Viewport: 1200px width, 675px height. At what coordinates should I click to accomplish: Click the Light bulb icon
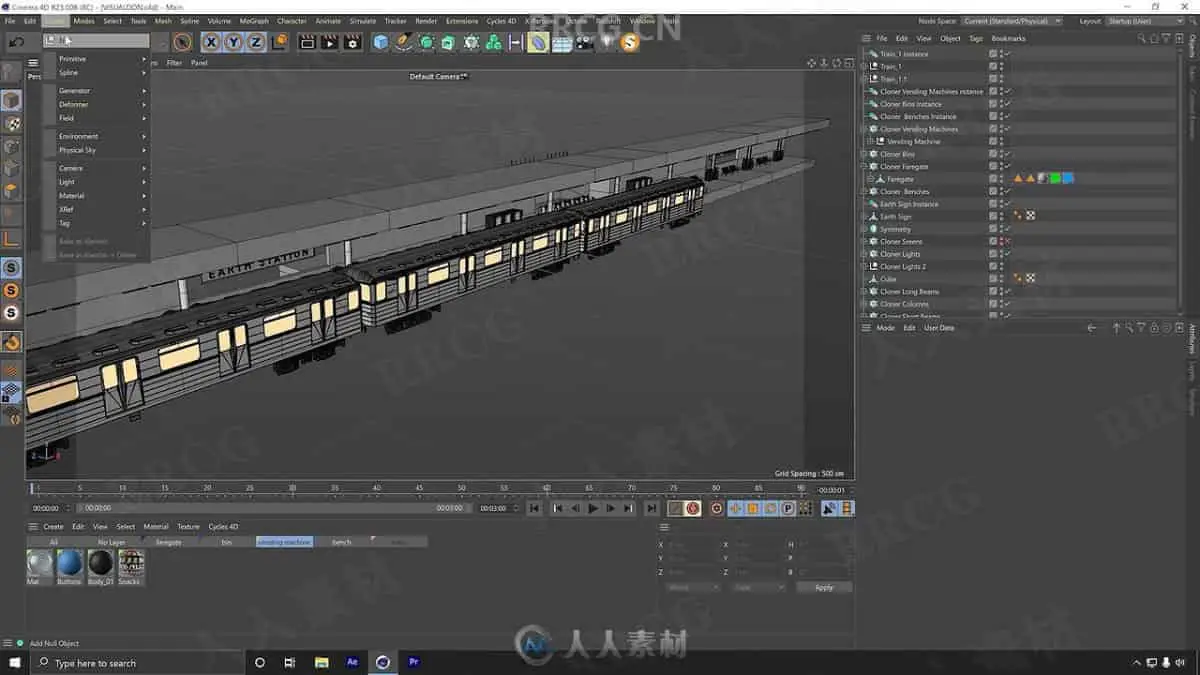tap(607, 42)
